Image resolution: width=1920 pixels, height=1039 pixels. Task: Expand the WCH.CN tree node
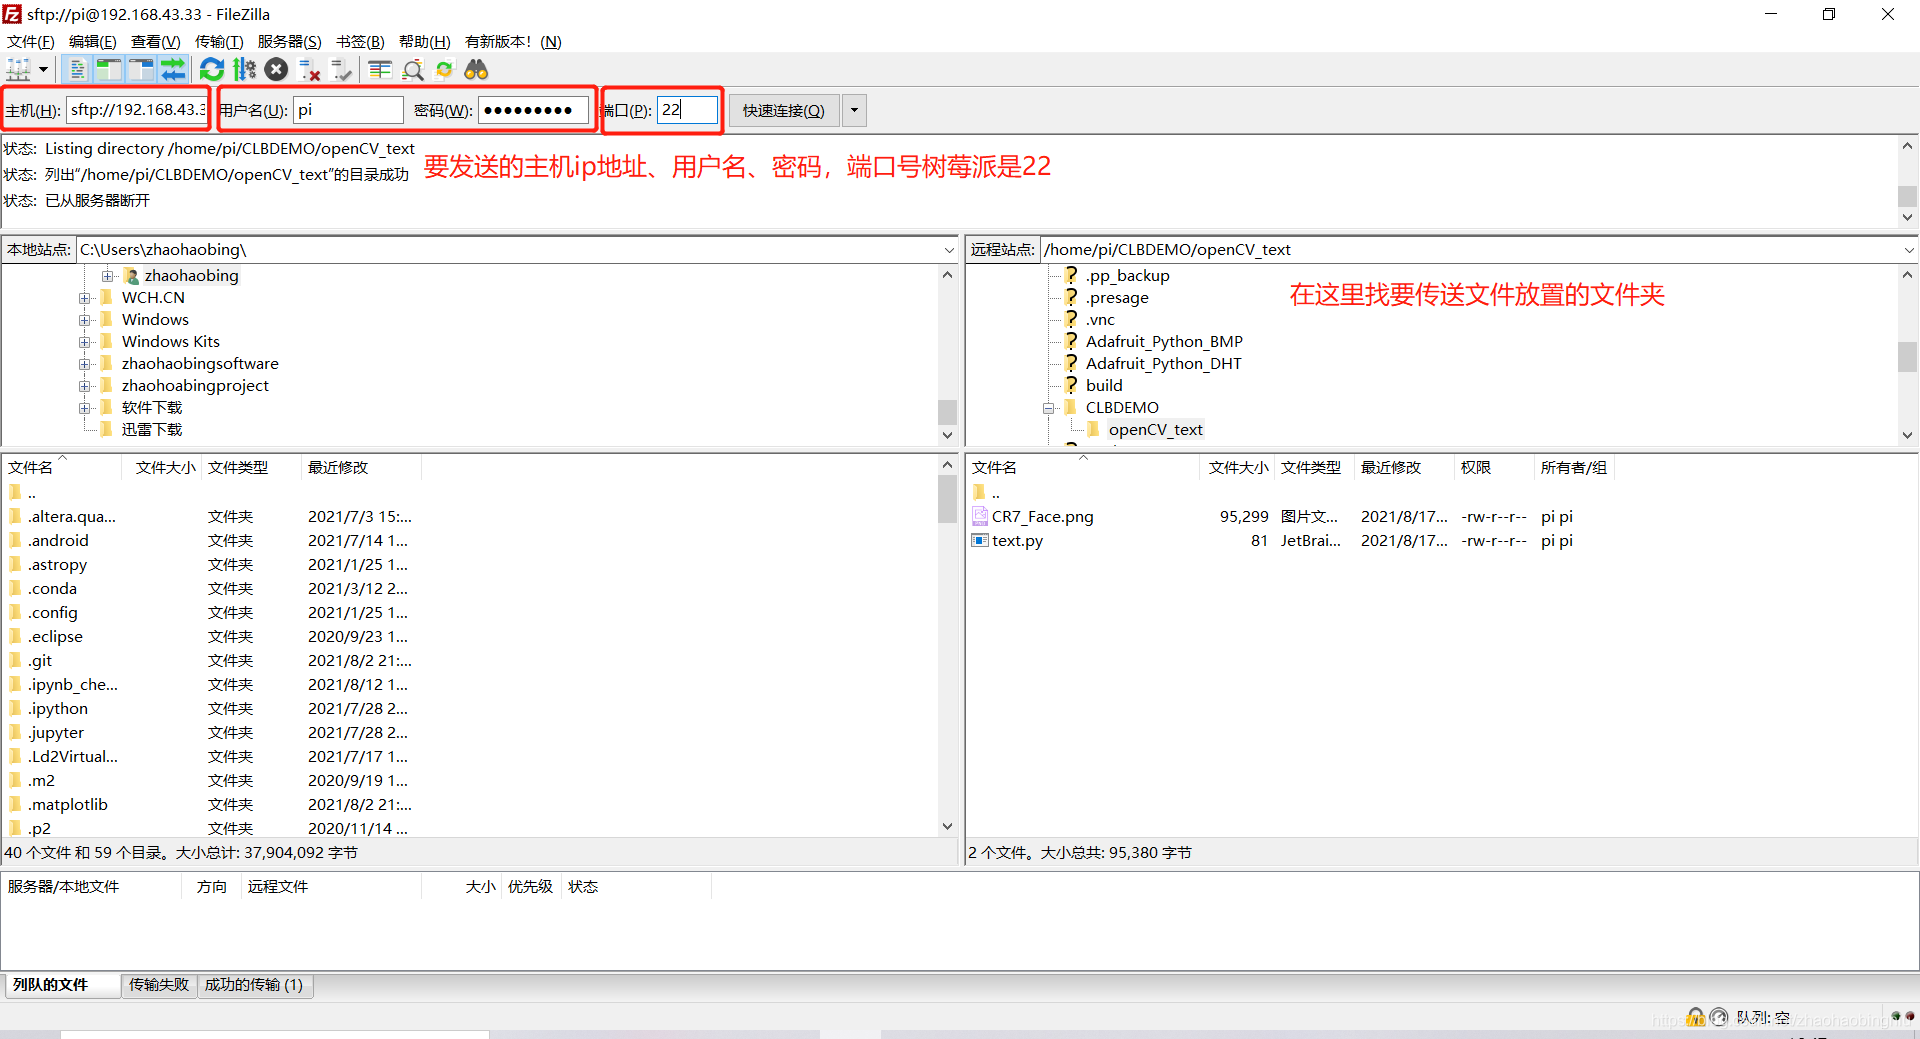pos(85,298)
